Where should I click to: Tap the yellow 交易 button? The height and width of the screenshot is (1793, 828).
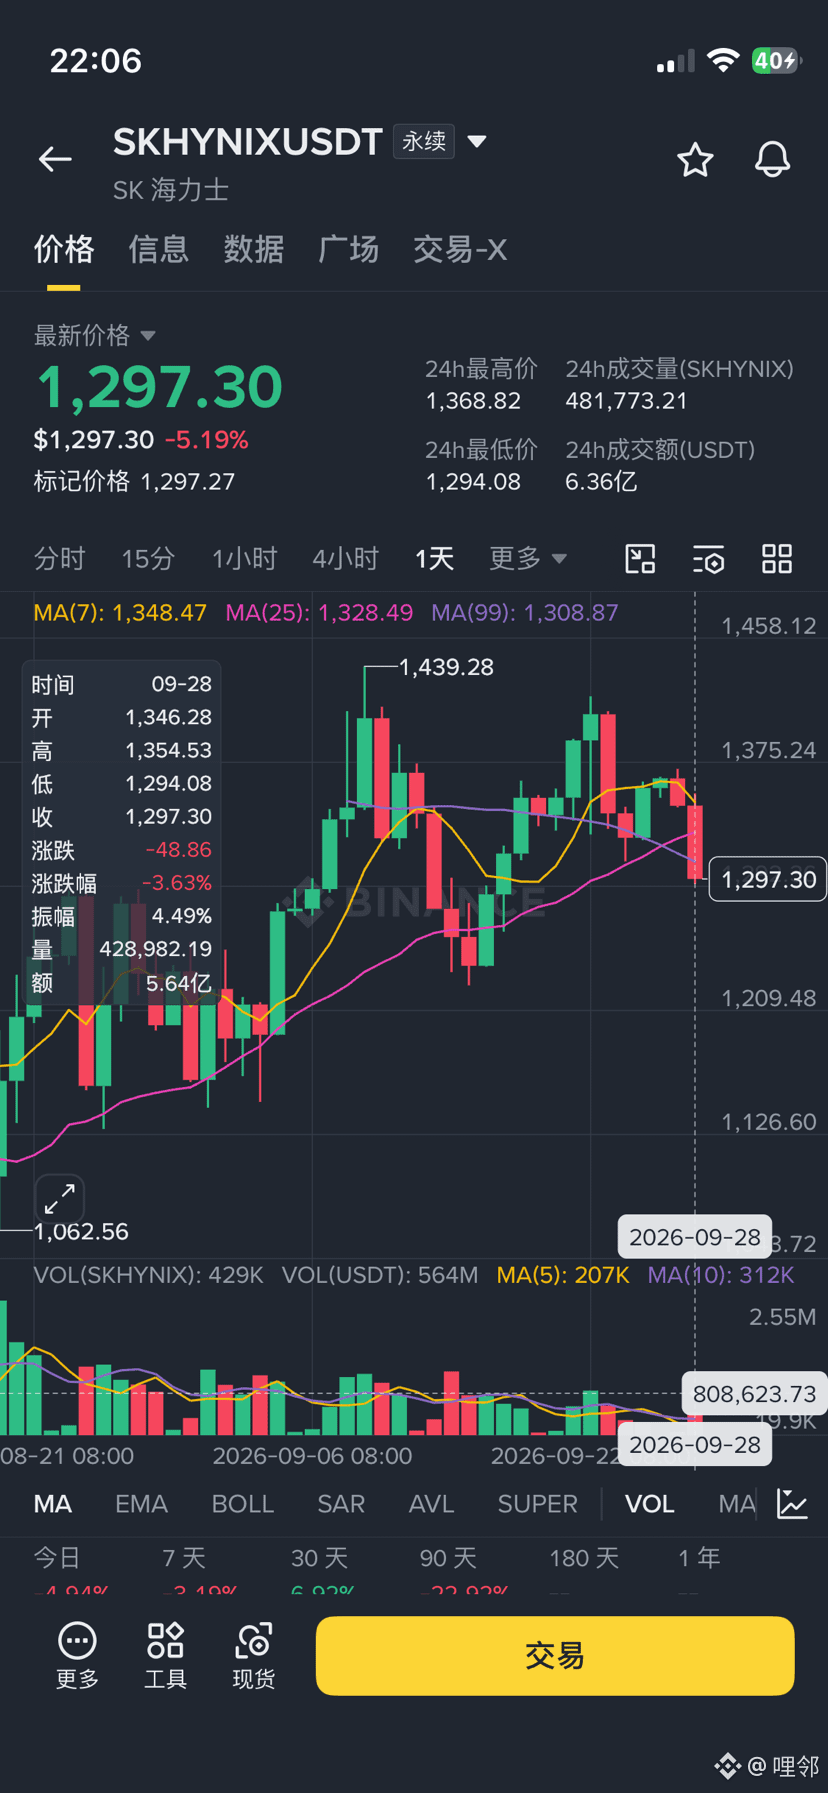tap(555, 1656)
